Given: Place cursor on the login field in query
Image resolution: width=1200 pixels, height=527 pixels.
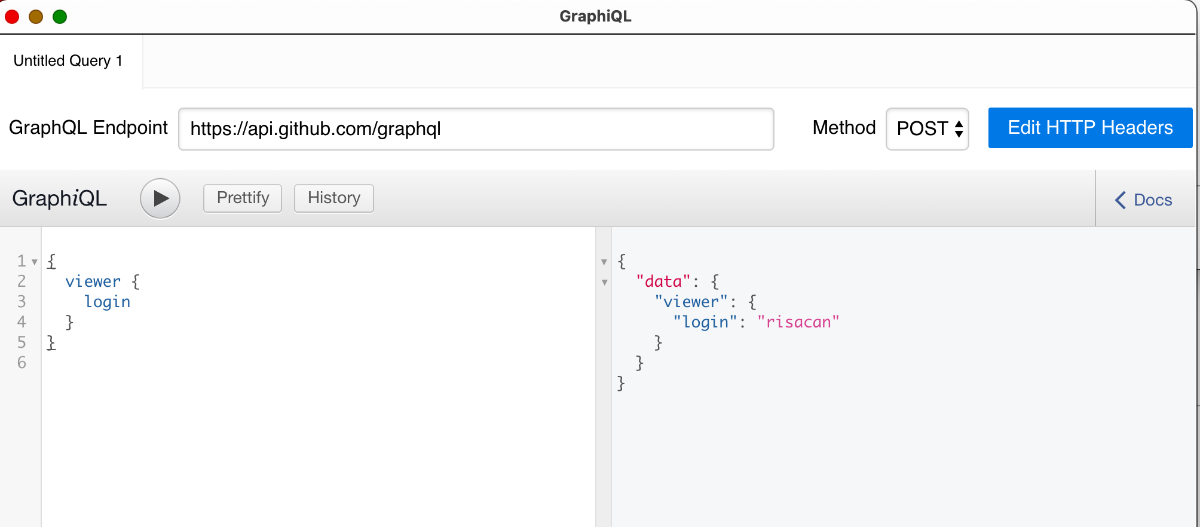Looking at the screenshot, I should click(x=107, y=301).
